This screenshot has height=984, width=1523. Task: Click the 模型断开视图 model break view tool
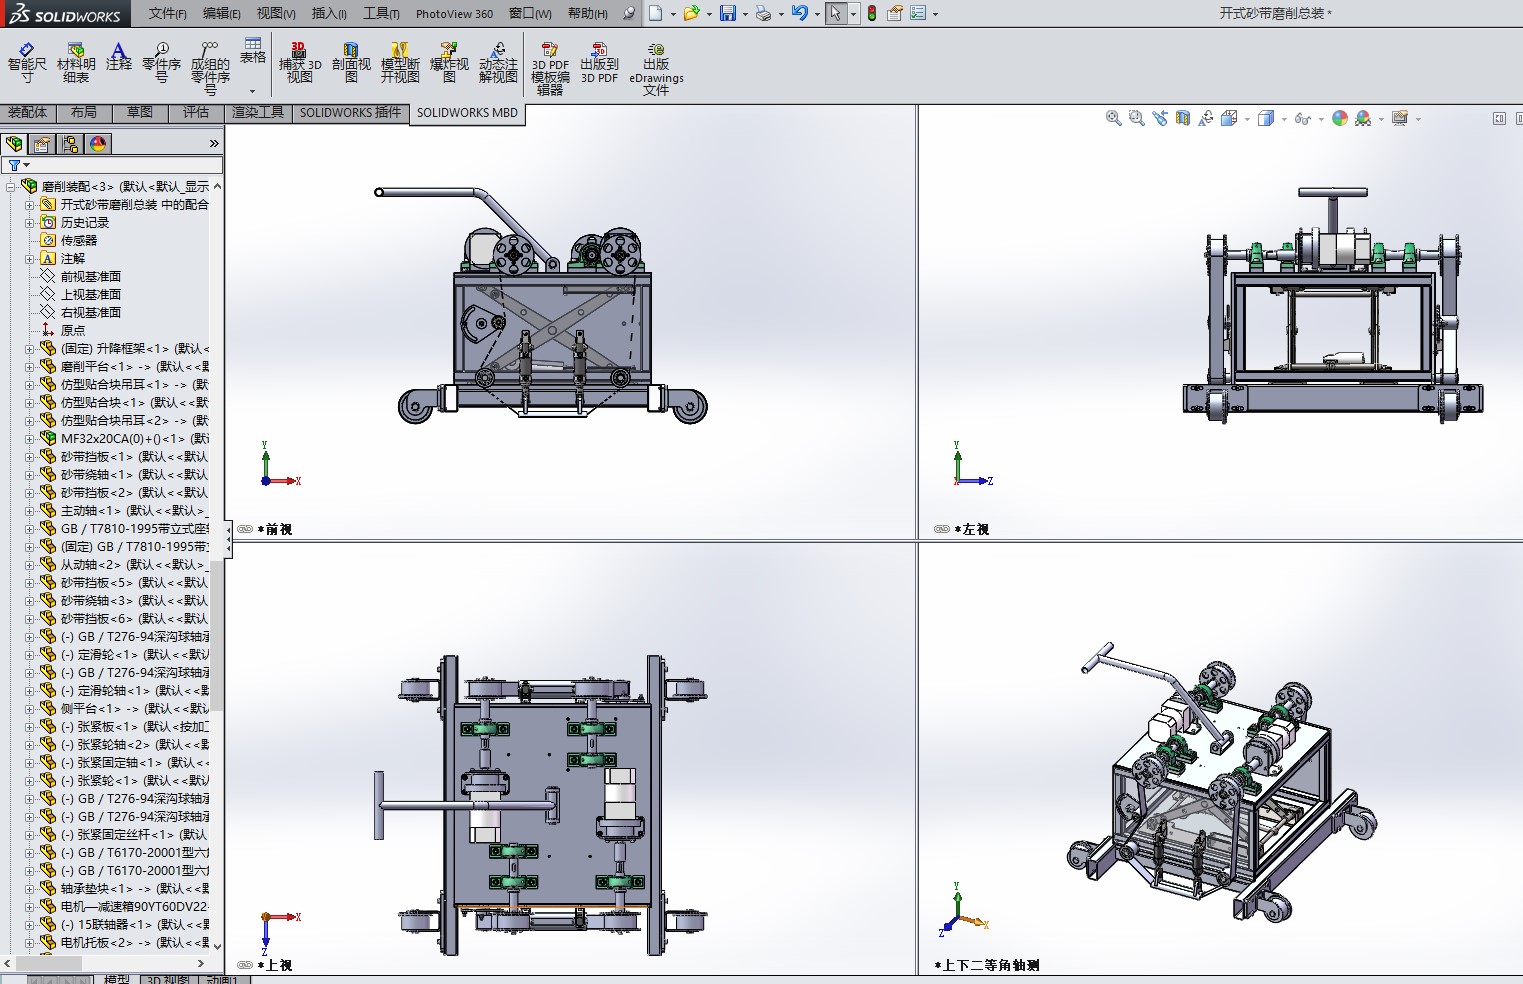400,63
